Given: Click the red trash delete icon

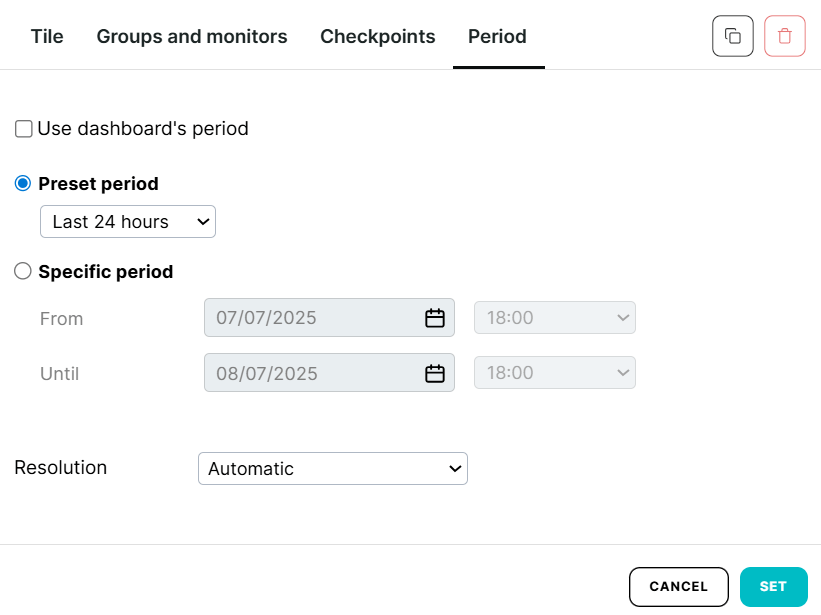Looking at the screenshot, I should tap(784, 37).
